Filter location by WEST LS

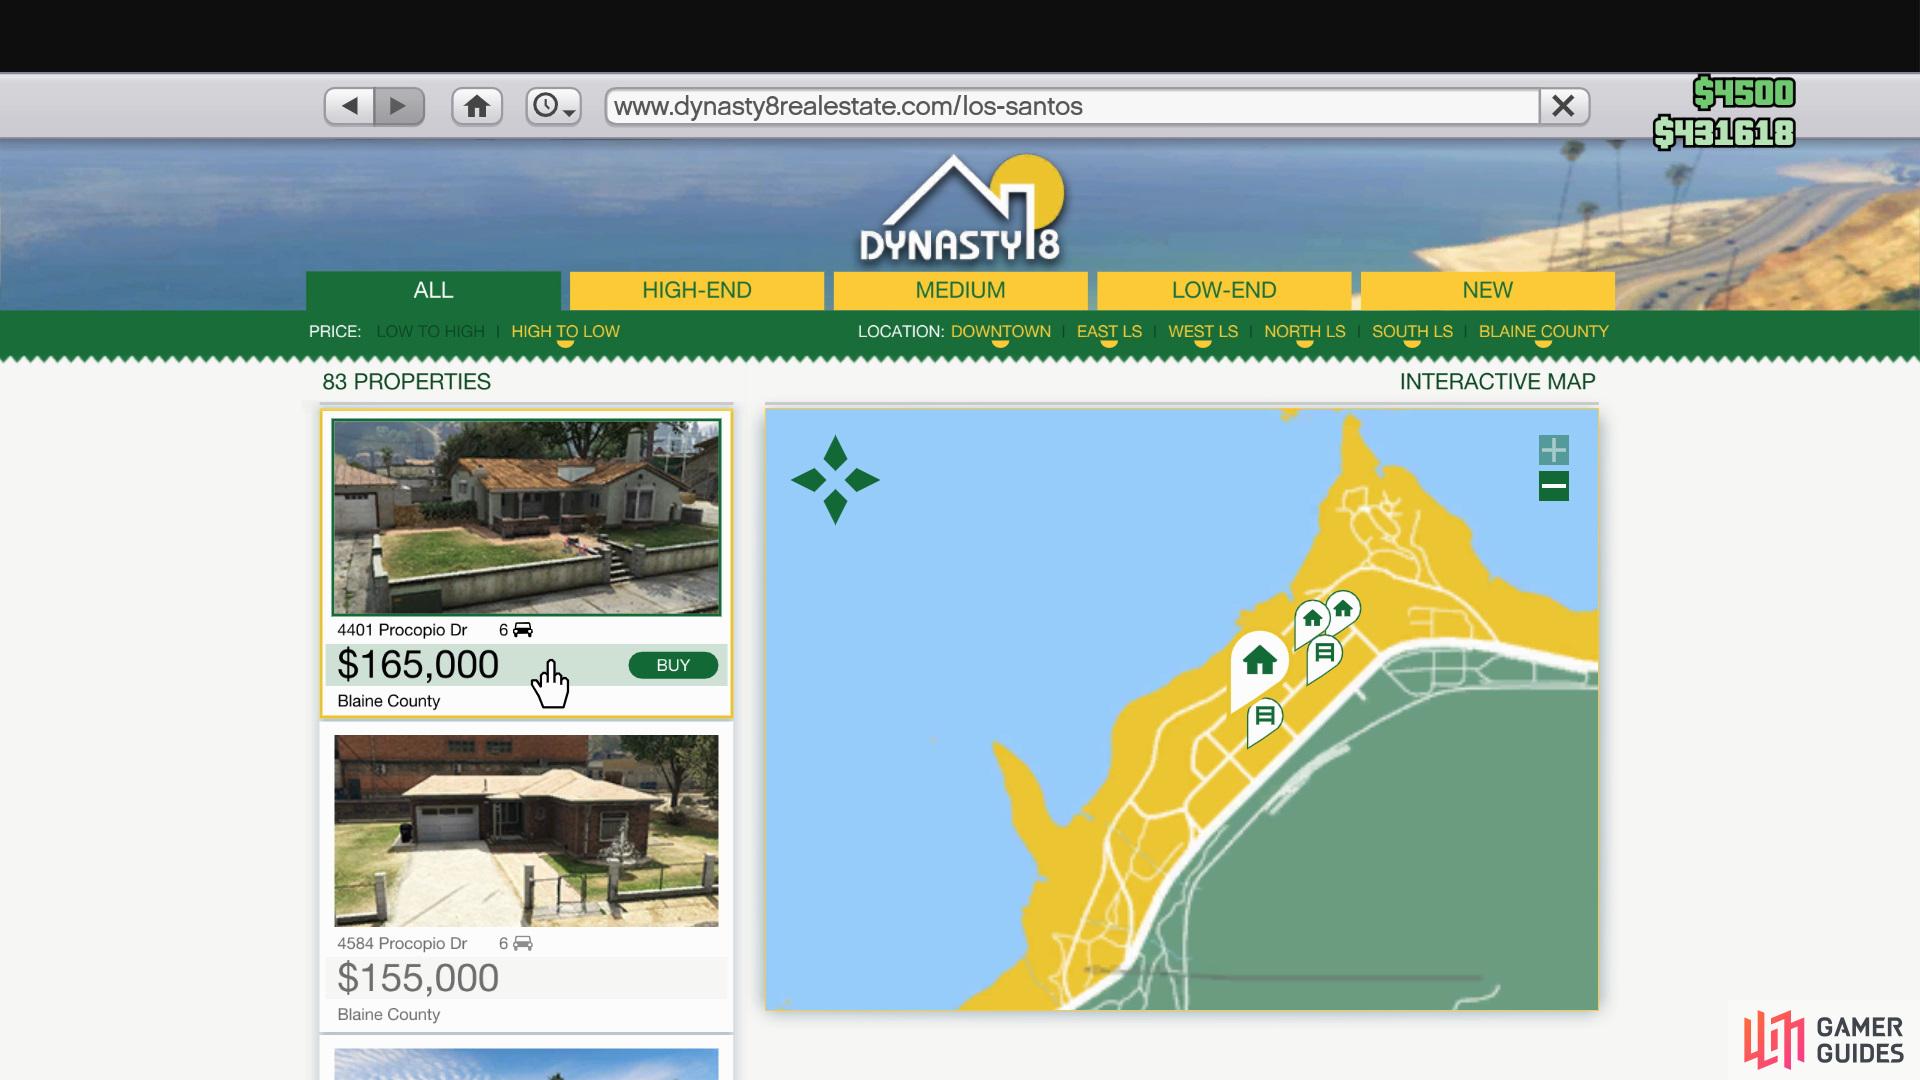[1203, 331]
